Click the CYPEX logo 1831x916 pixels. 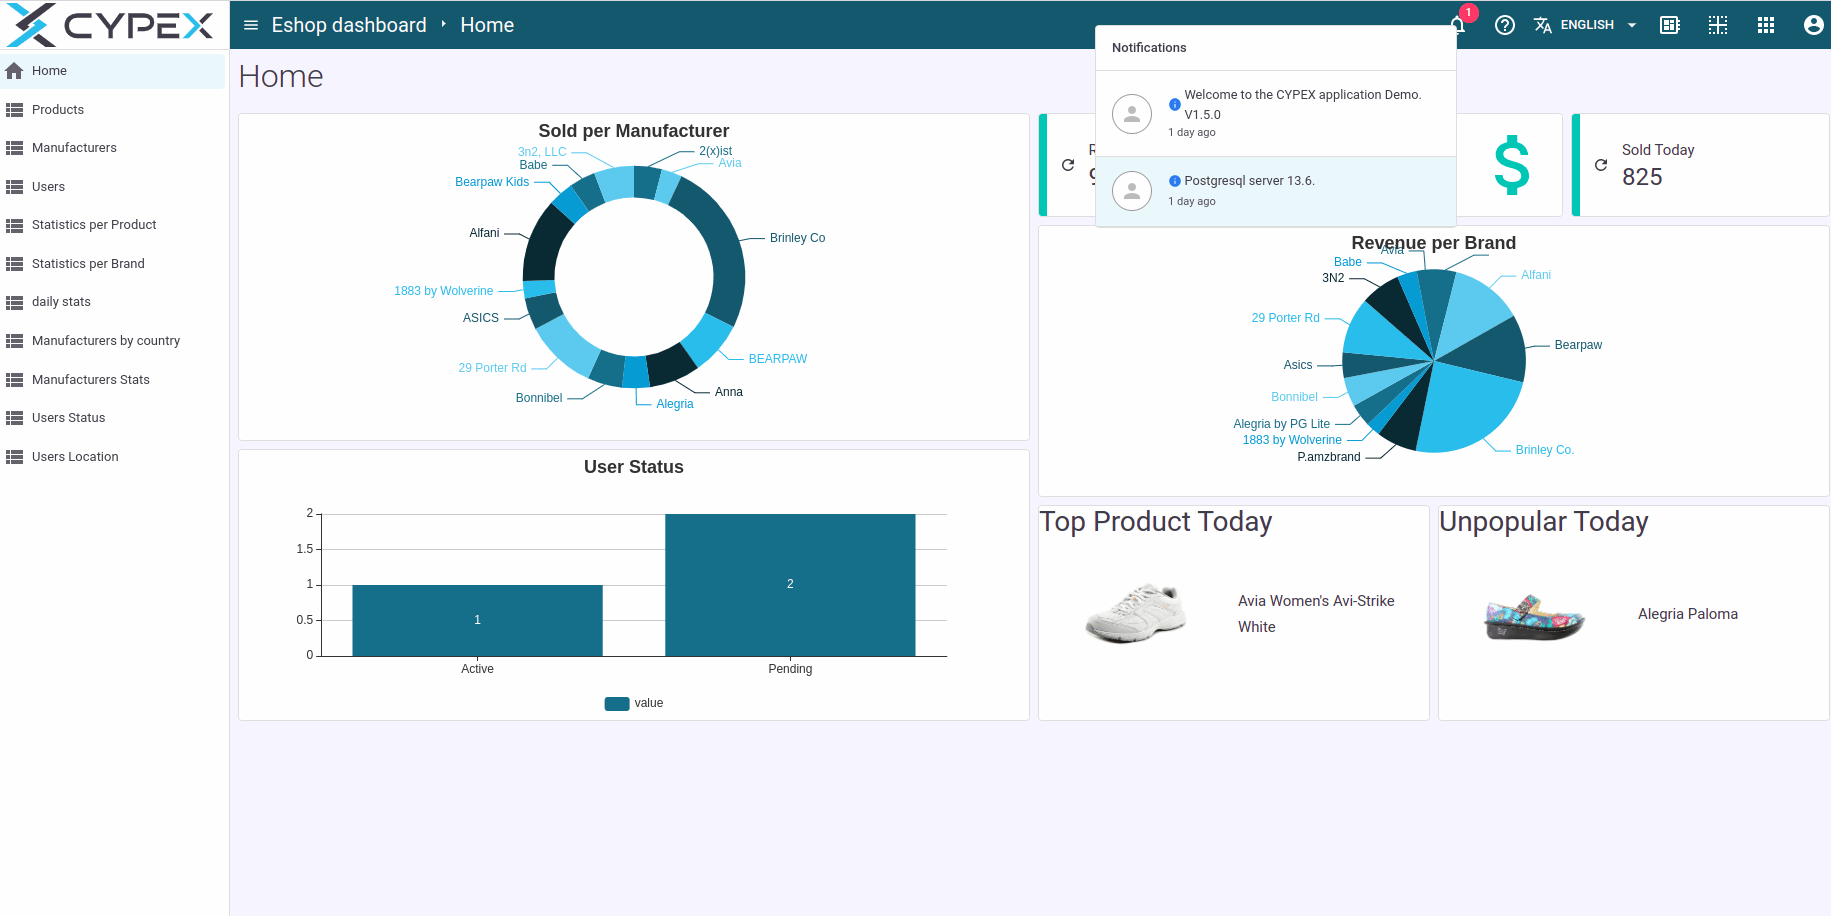(110, 25)
